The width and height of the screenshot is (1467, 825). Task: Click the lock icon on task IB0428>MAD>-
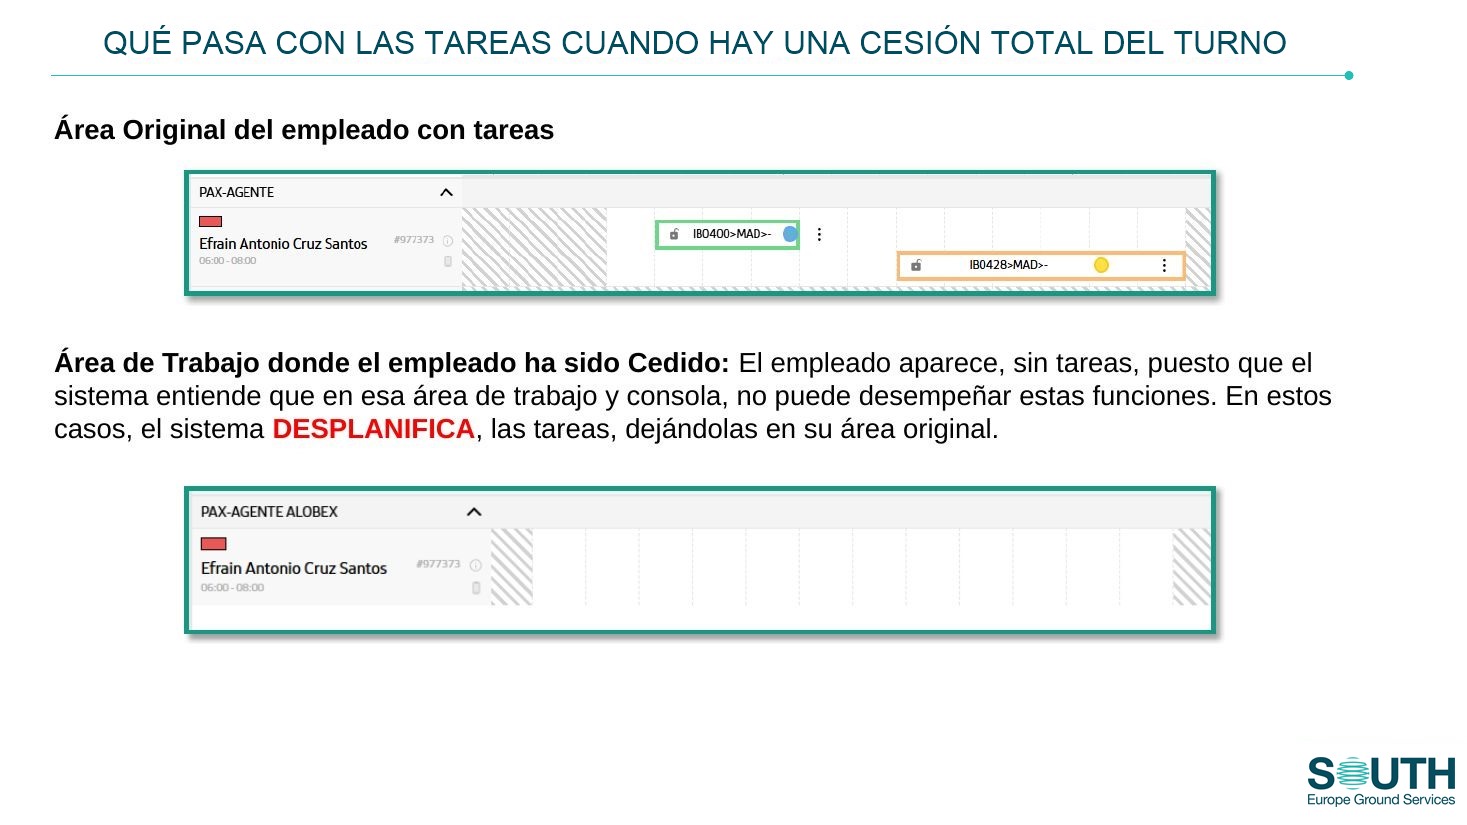916,265
